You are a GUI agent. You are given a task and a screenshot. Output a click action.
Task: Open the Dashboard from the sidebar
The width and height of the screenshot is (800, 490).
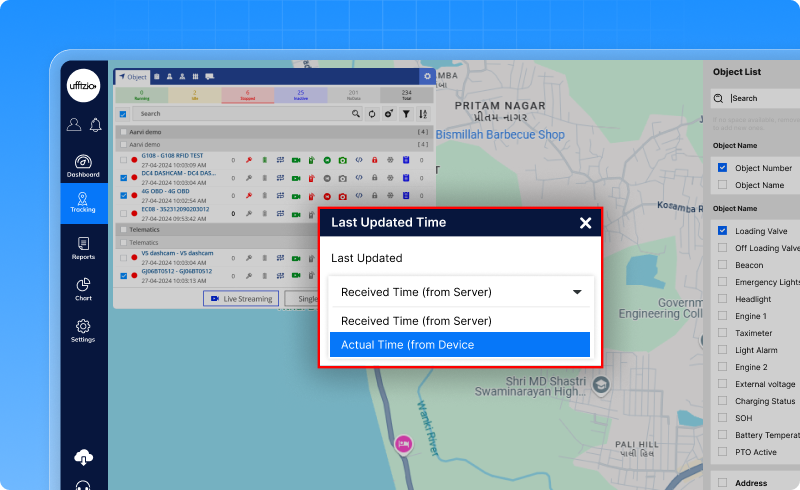83,166
